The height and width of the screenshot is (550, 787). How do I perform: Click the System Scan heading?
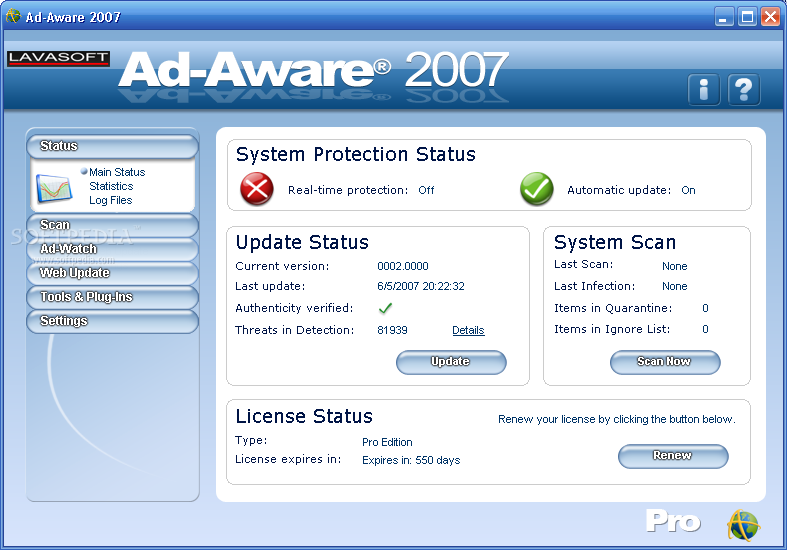click(x=615, y=242)
